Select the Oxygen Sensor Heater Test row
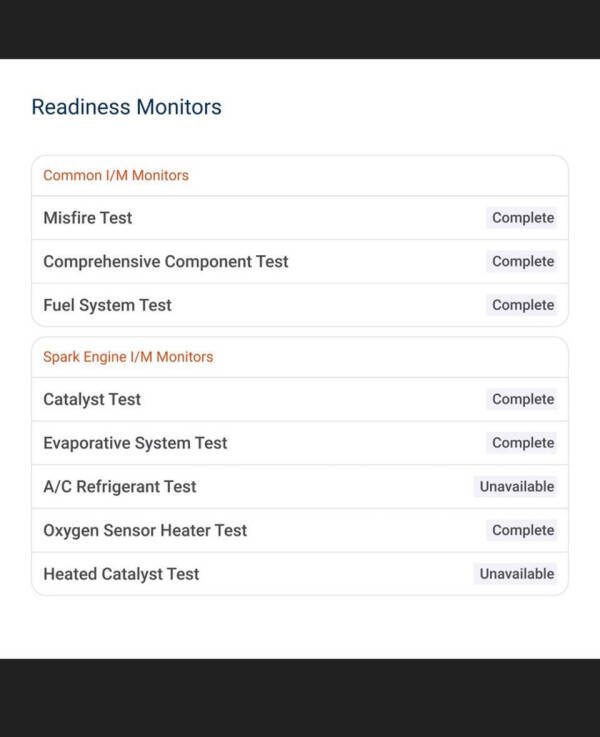600x737 pixels. pos(300,530)
